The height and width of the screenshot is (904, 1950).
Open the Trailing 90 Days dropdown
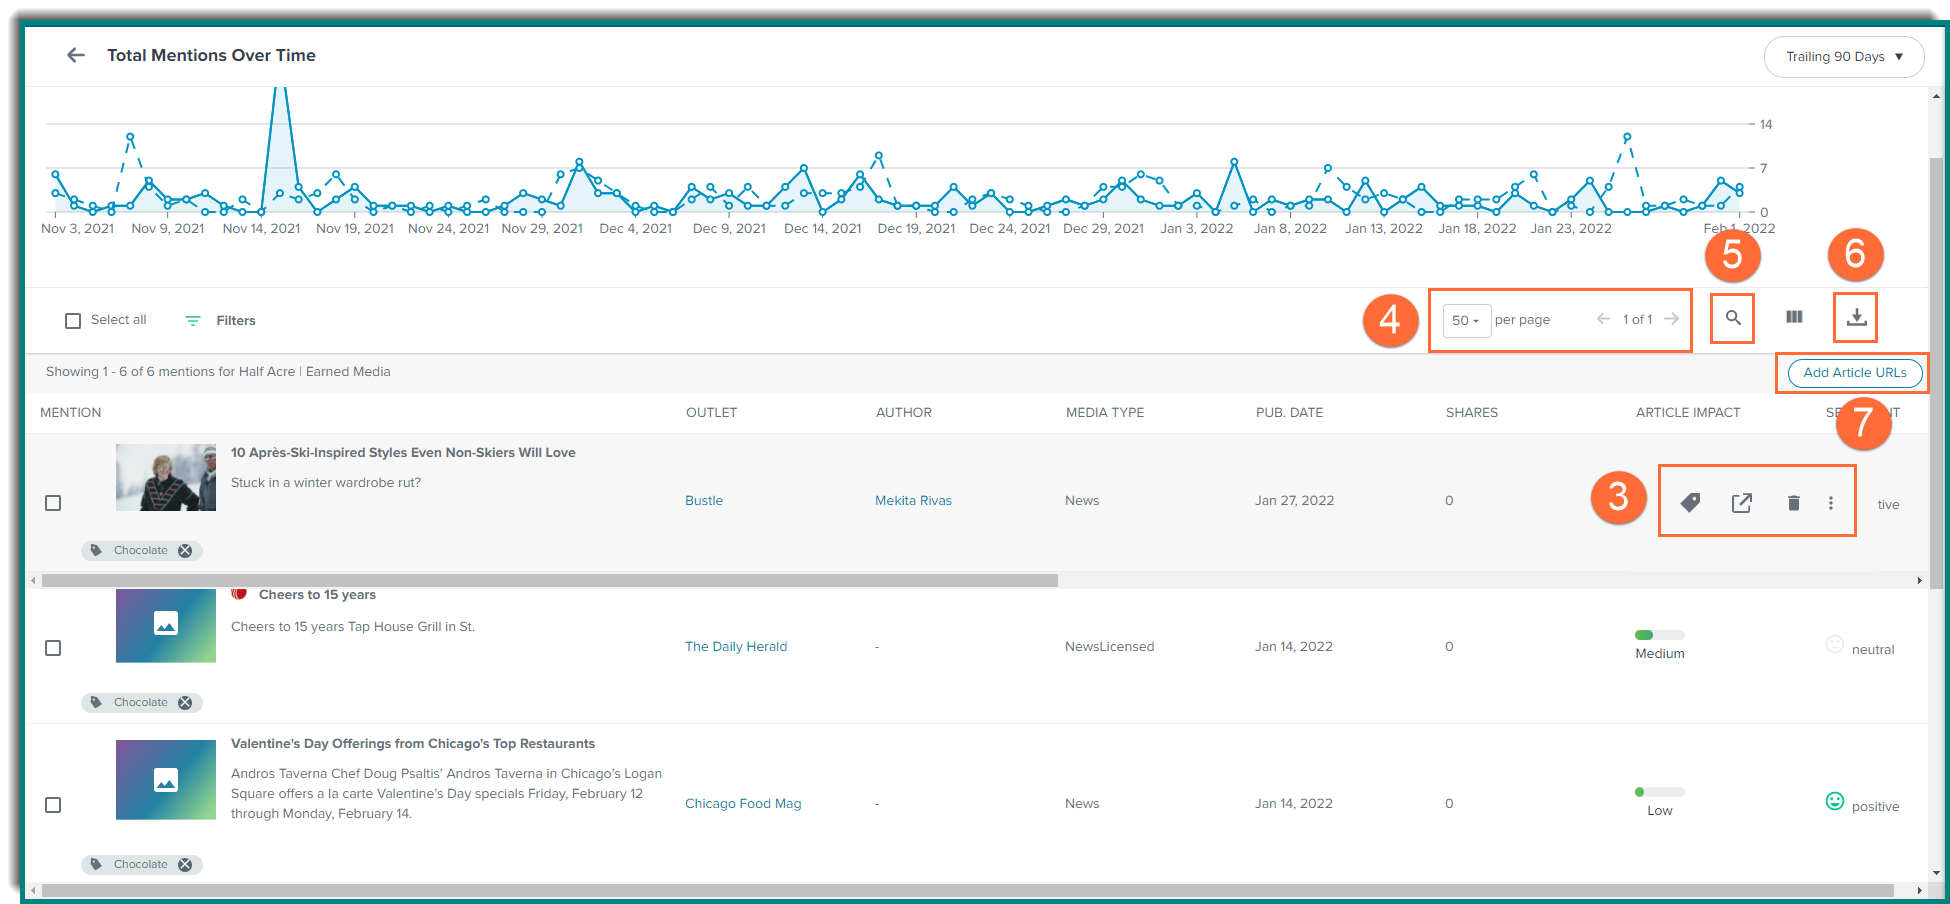click(x=1844, y=57)
